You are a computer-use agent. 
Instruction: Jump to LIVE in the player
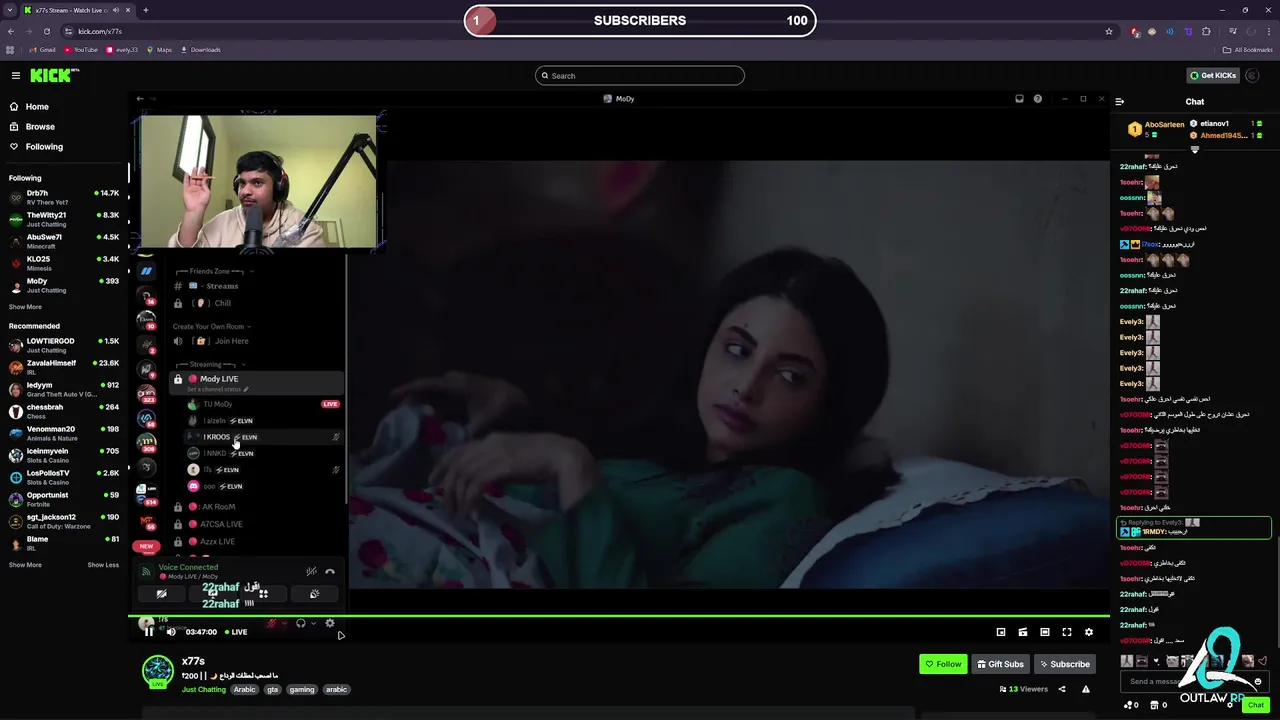pyautogui.click(x=236, y=632)
